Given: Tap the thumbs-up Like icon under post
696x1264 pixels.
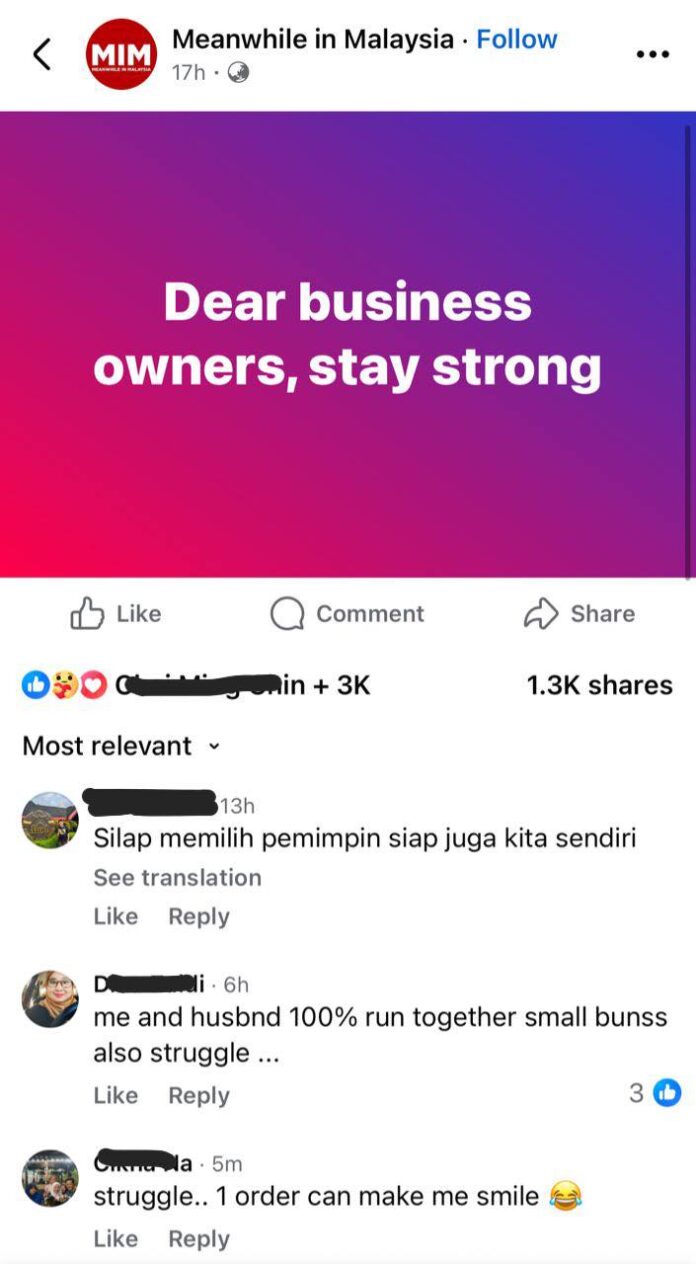Looking at the screenshot, I should coord(87,614).
